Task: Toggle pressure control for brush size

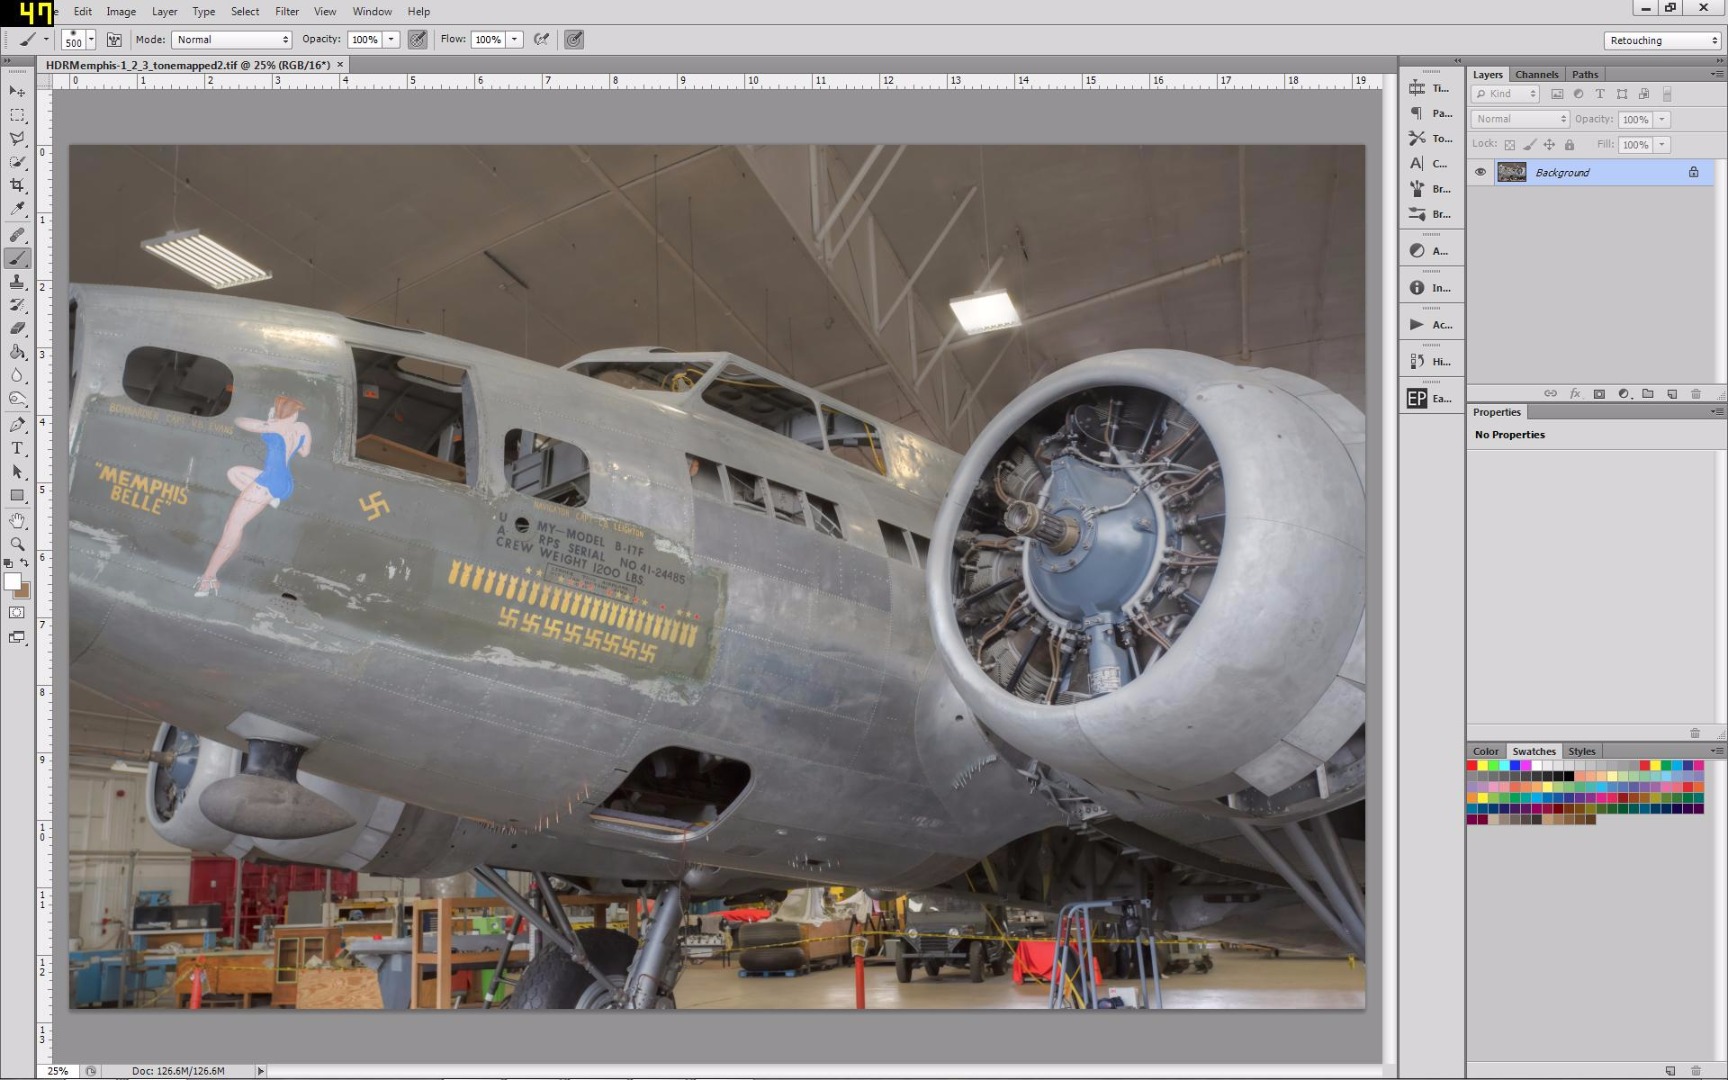Action: click(x=574, y=39)
